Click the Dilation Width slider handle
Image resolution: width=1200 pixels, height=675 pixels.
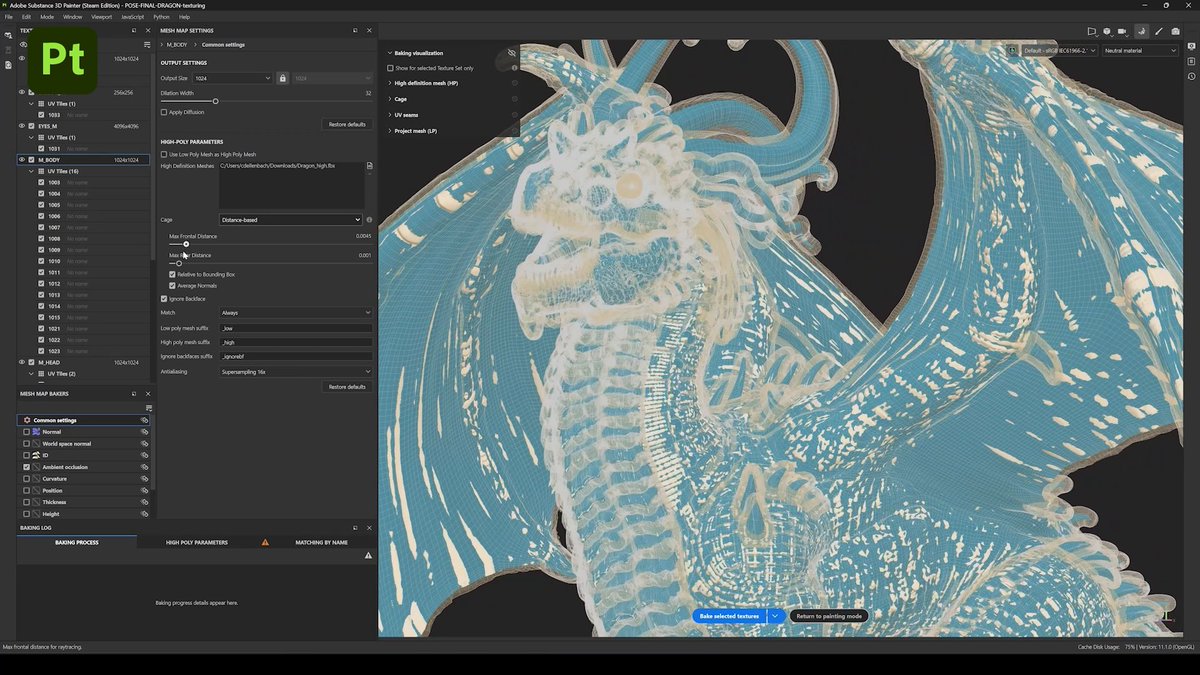click(215, 101)
